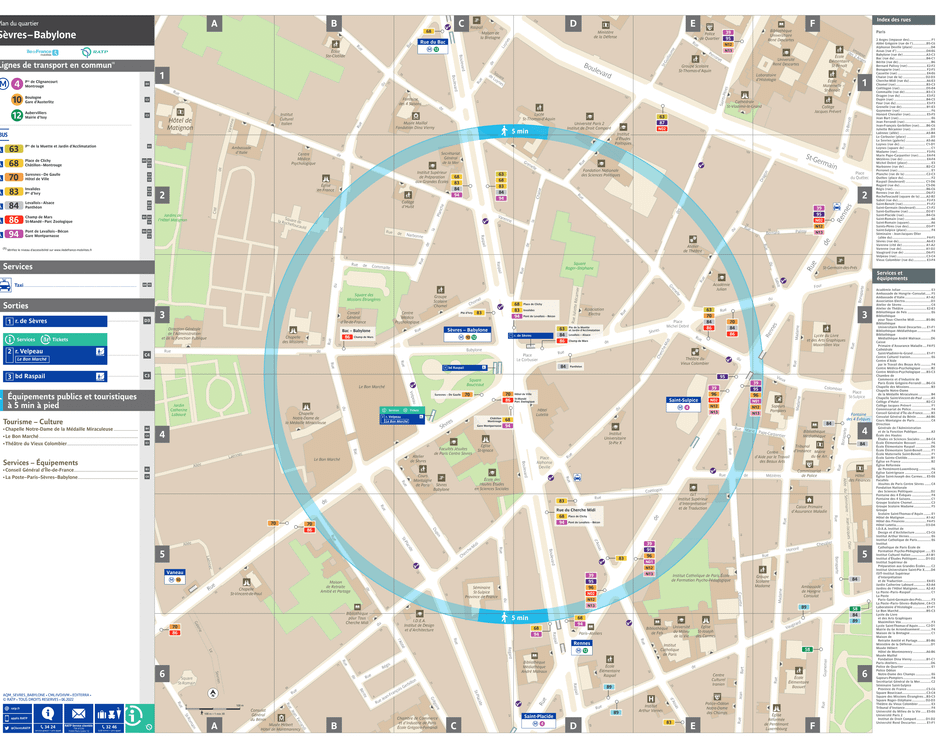Screen dimensions: 944x748
Task: Expand the Équipements publics et touristiques section
Action: click(x=75, y=400)
